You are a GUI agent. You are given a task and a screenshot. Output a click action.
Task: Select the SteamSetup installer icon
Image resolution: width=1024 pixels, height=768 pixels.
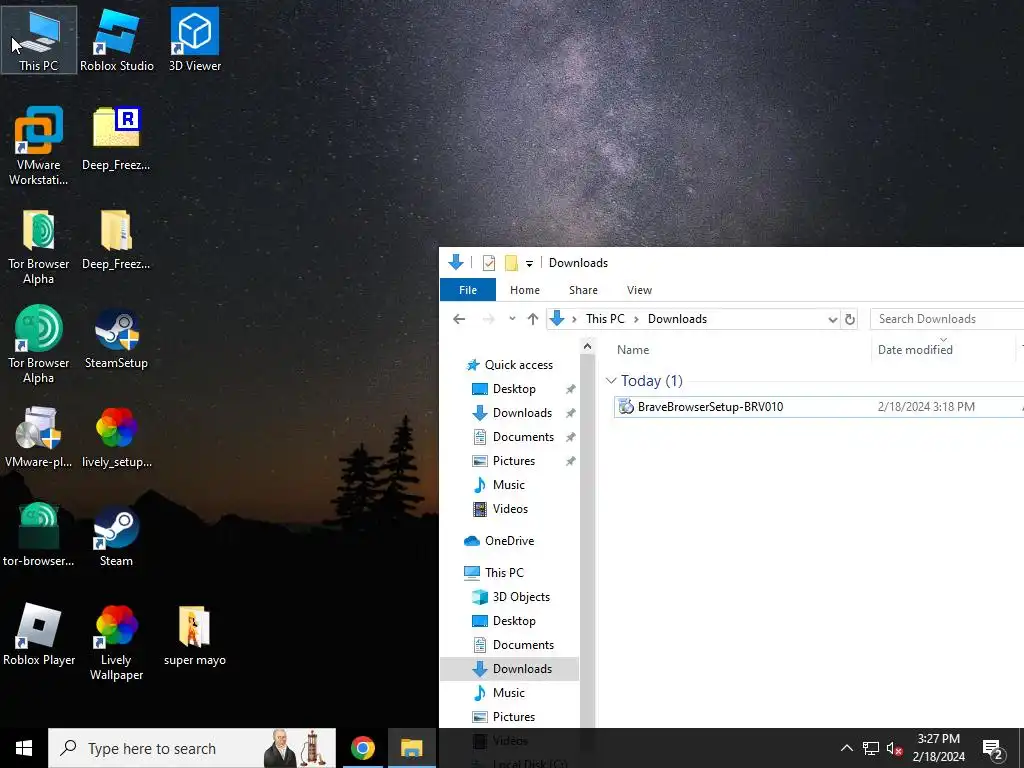coord(116,338)
